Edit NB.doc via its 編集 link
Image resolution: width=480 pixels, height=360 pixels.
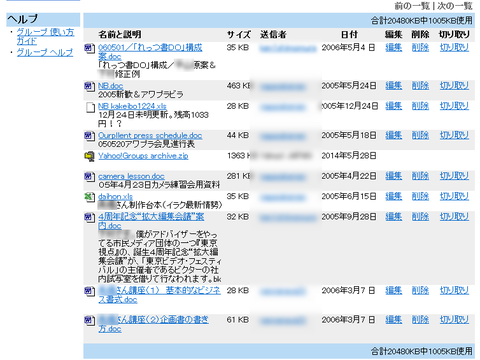[393, 86]
